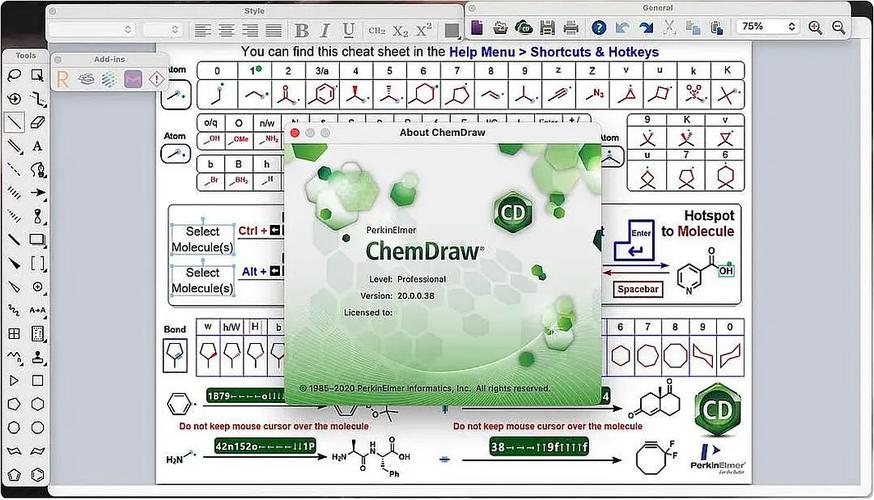Select the Acyclic Chain tool
Image resolution: width=874 pixels, height=500 pixels.
pos(14,357)
